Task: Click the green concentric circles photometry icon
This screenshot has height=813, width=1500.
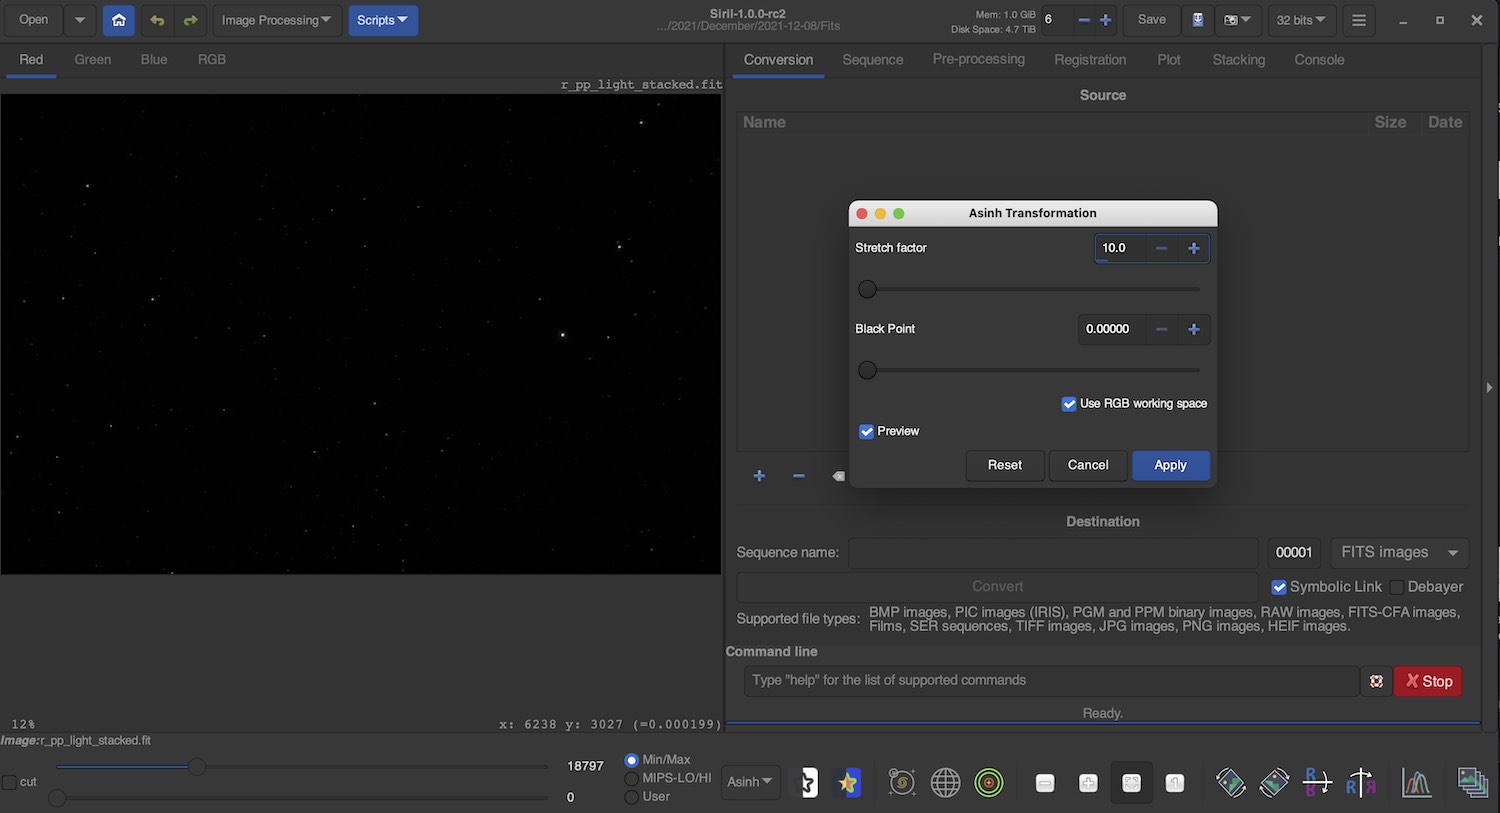Action: (x=988, y=783)
